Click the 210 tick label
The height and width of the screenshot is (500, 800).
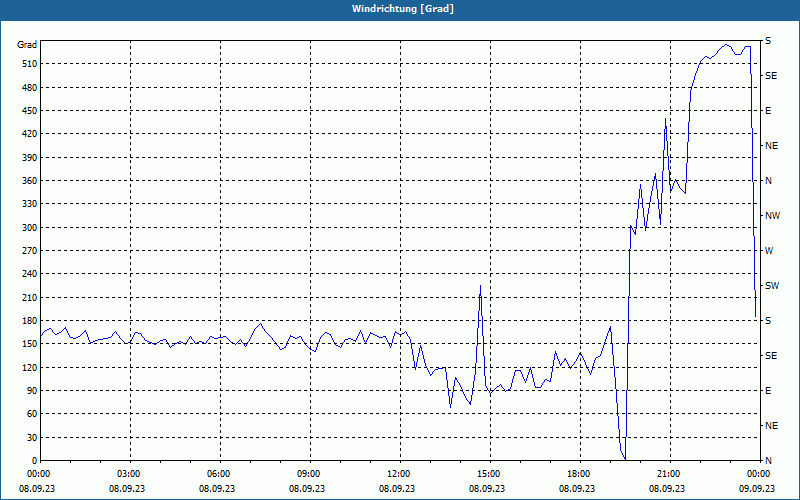[29, 297]
